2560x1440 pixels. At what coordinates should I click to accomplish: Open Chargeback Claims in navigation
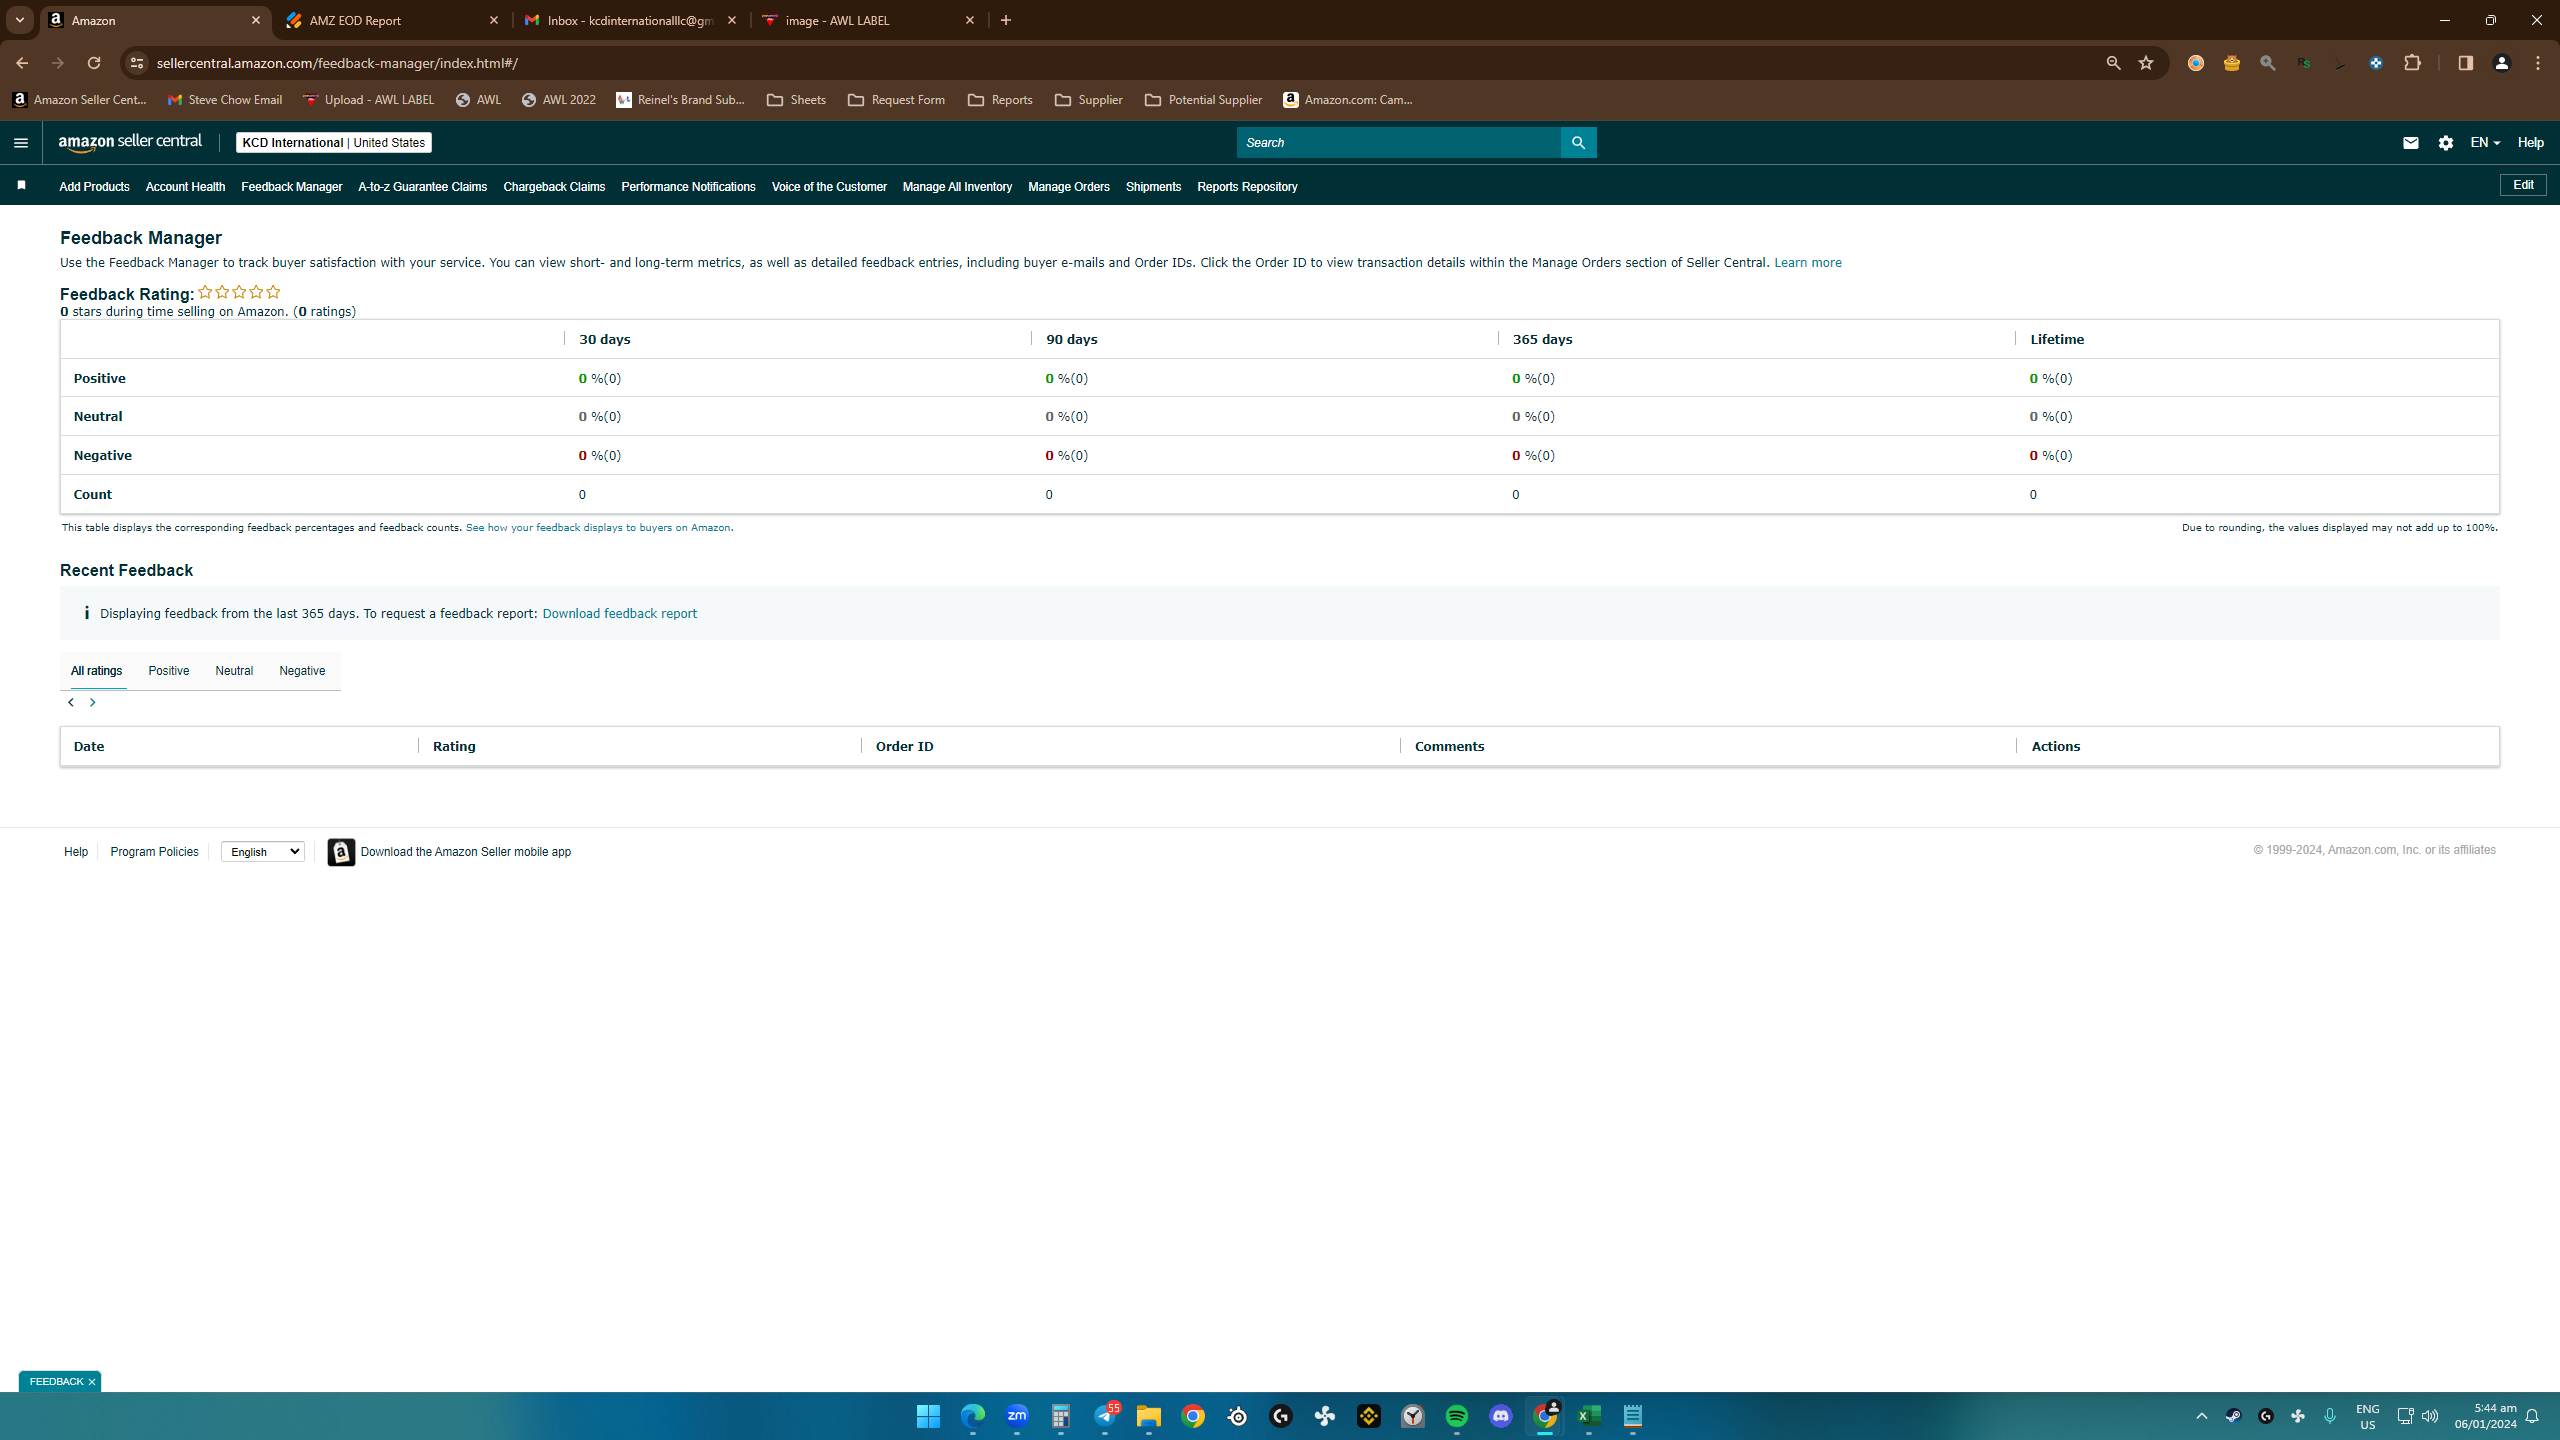pos(554,187)
